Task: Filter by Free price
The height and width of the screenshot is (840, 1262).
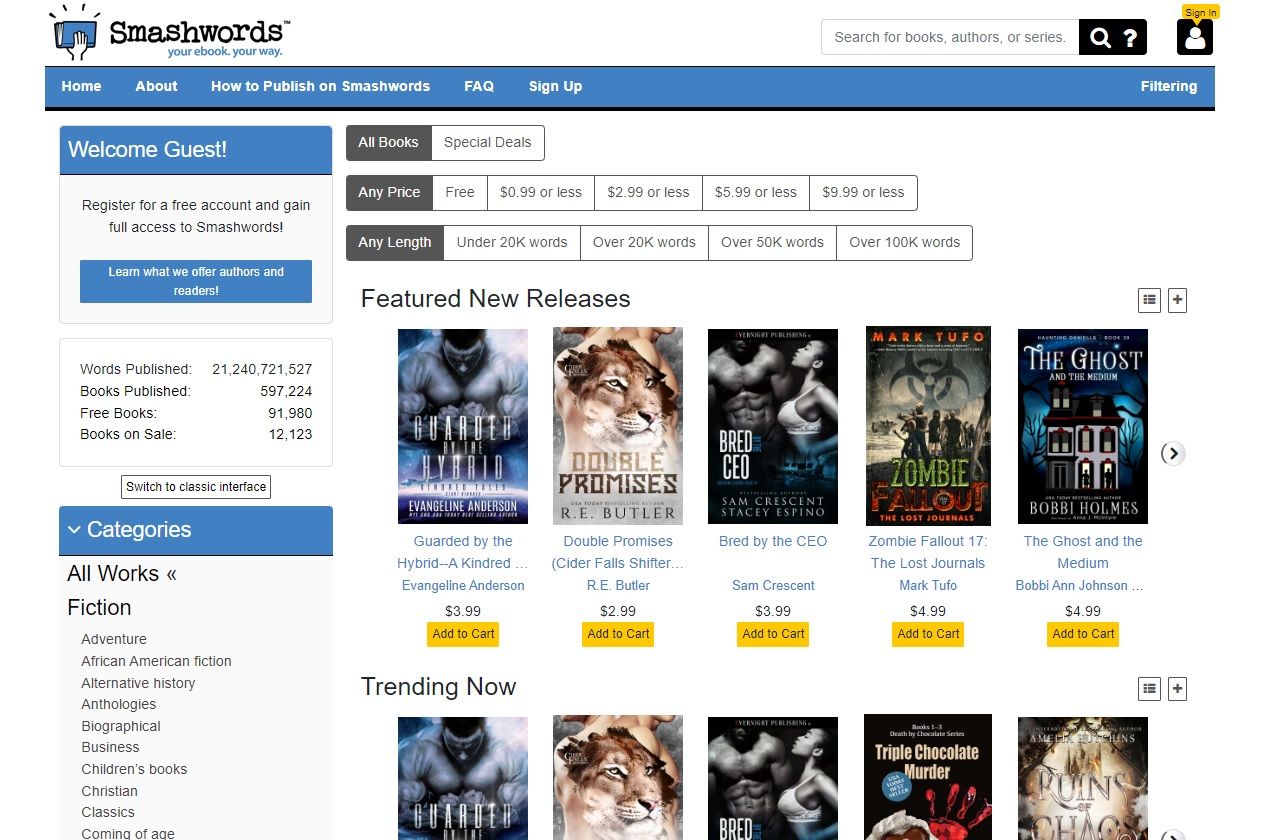Action: pos(460,192)
